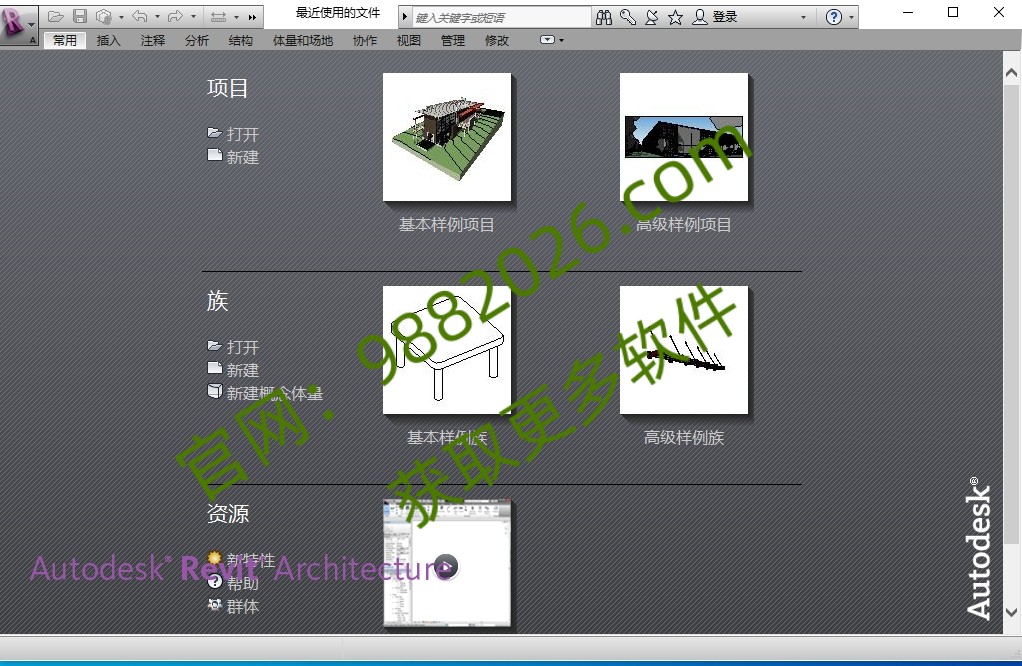Screen dimensions: 1022x666
Task: Click 新建 link under 族
Action: coord(243,370)
